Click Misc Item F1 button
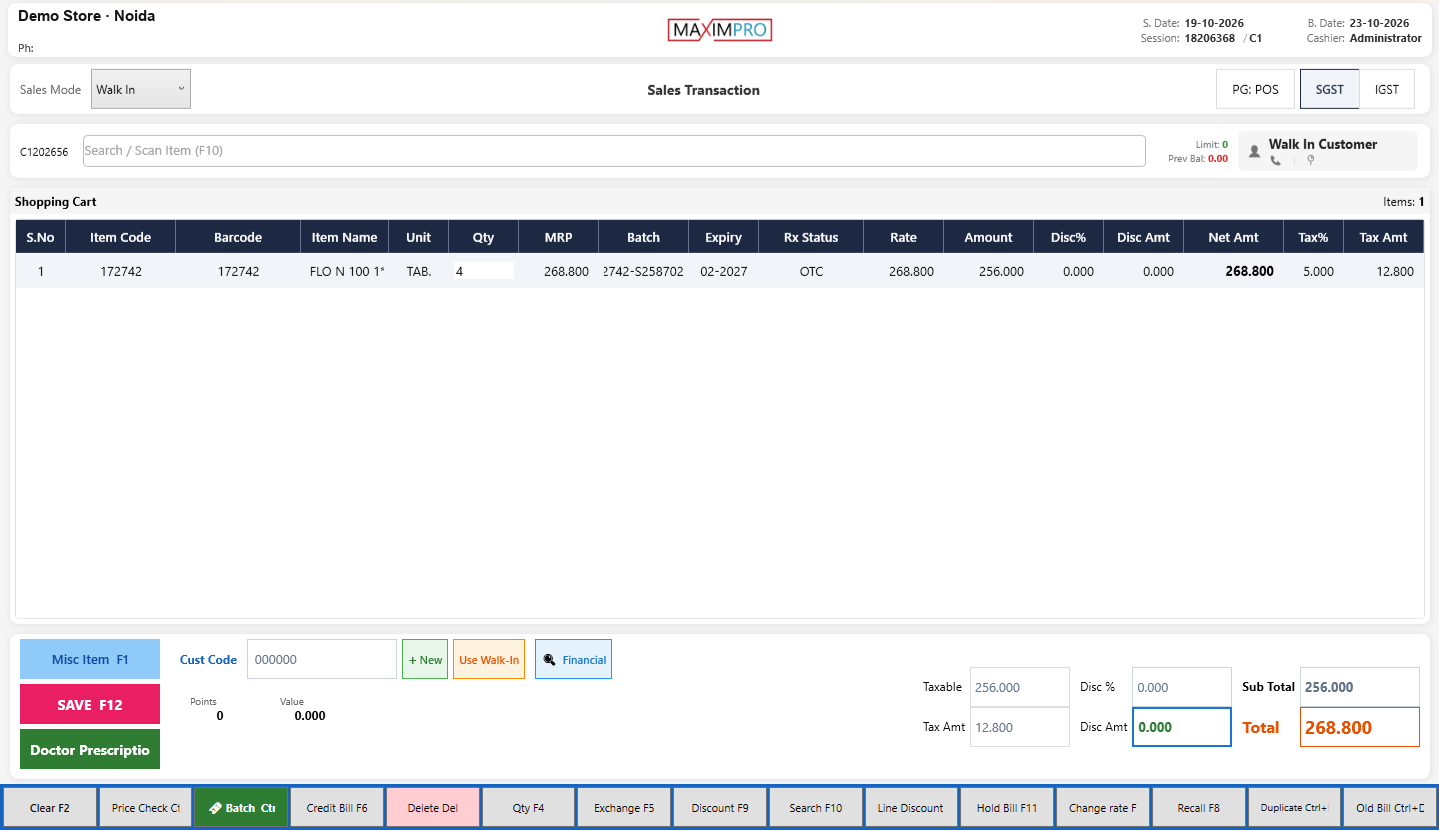Viewport: 1439px width, 830px height. (90, 659)
